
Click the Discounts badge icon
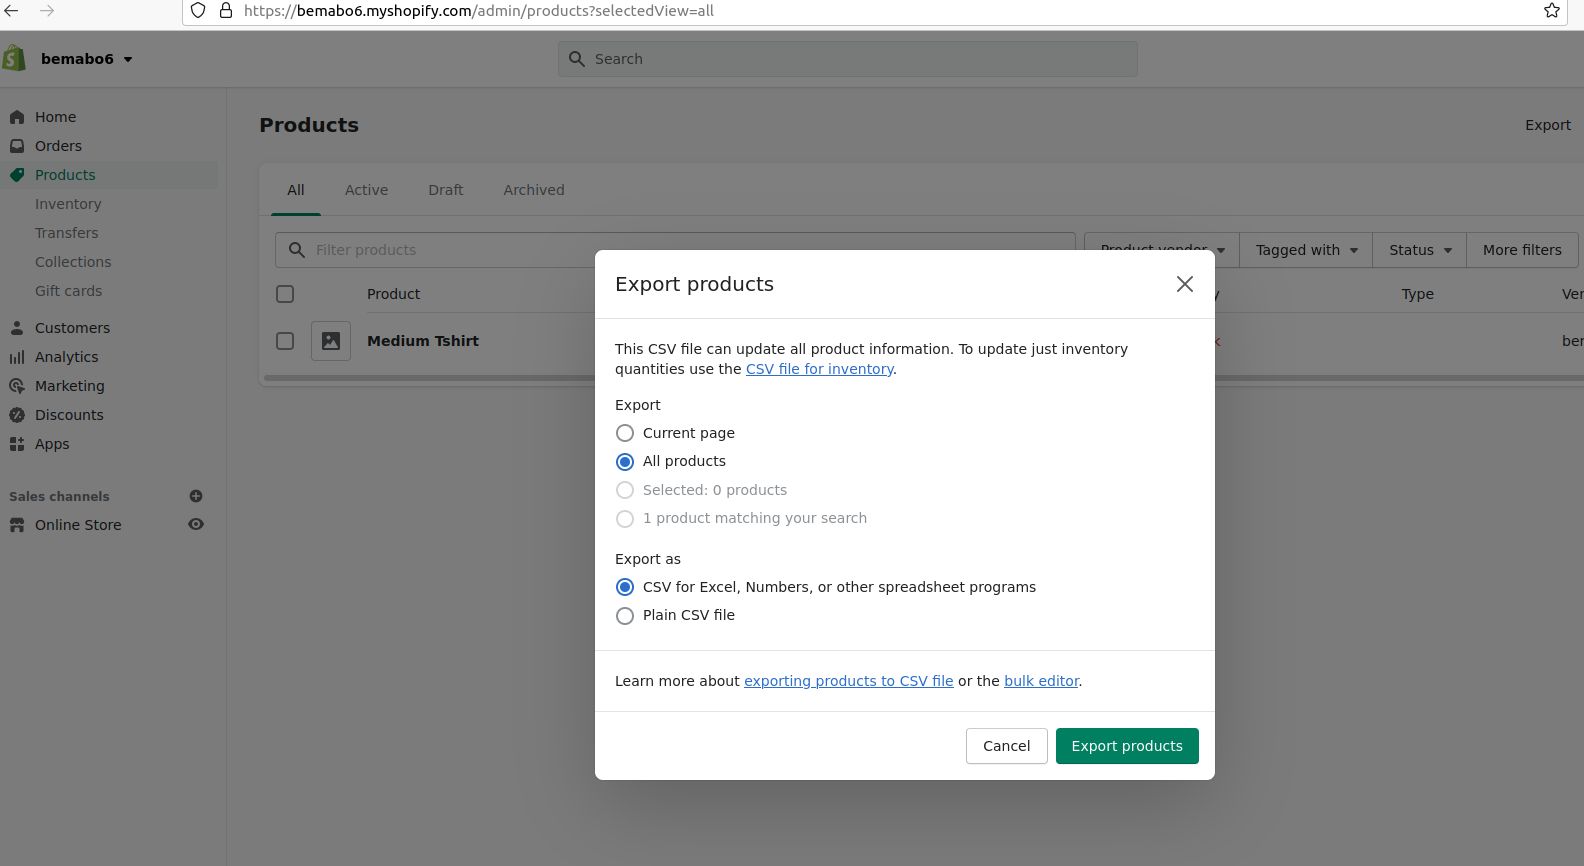[x=17, y=415]
